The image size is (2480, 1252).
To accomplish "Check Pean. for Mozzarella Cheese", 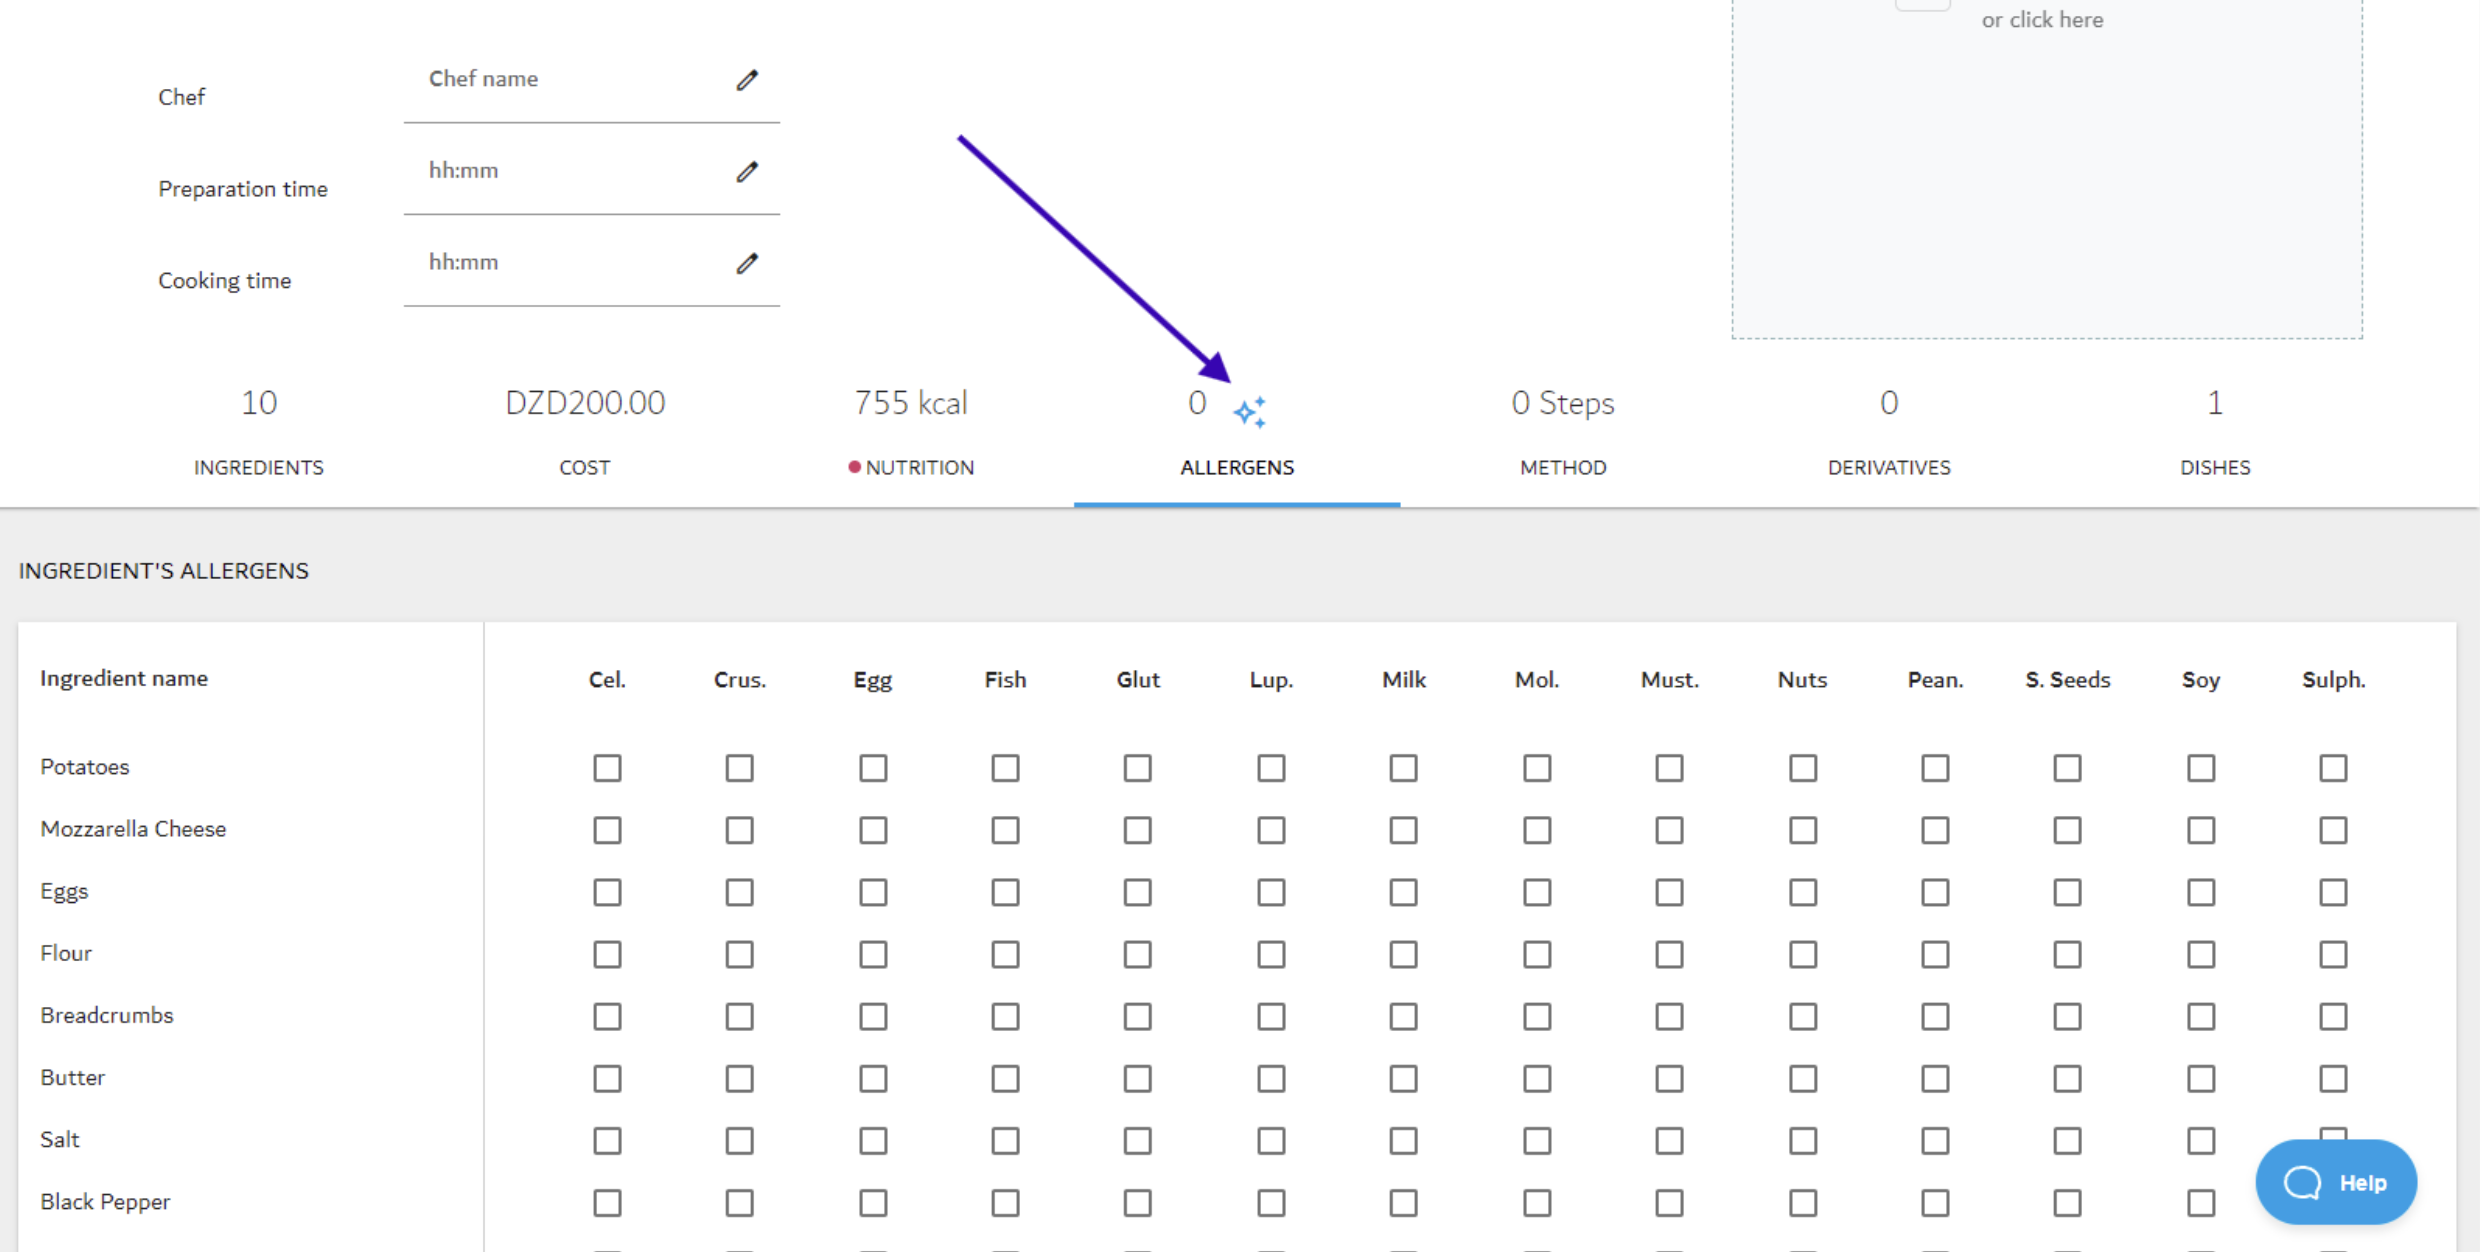I will tap(1935, 830).
